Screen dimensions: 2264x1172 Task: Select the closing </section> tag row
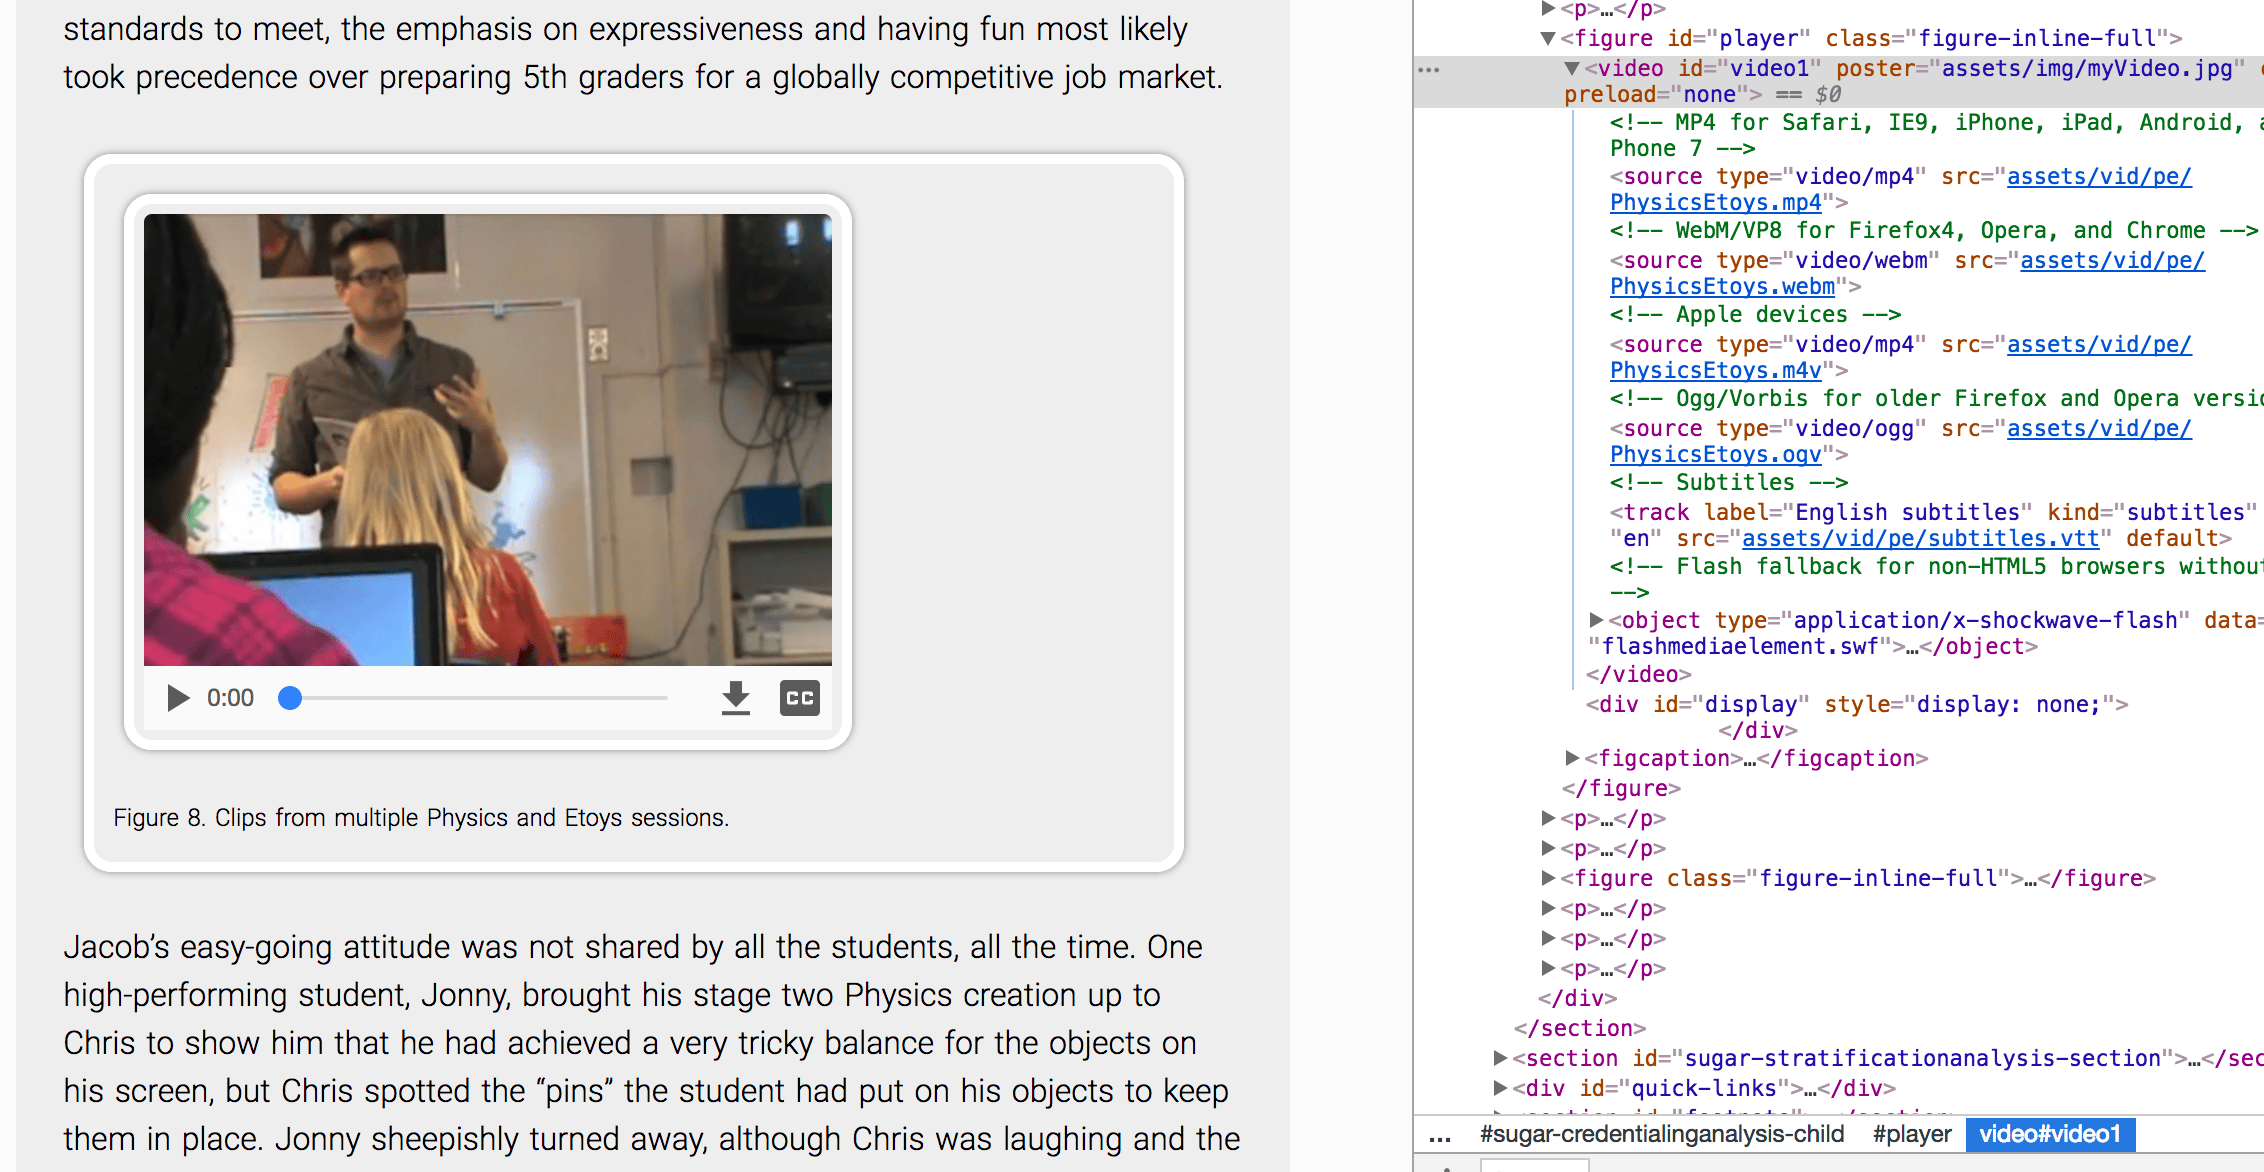click(1580, 1029)
